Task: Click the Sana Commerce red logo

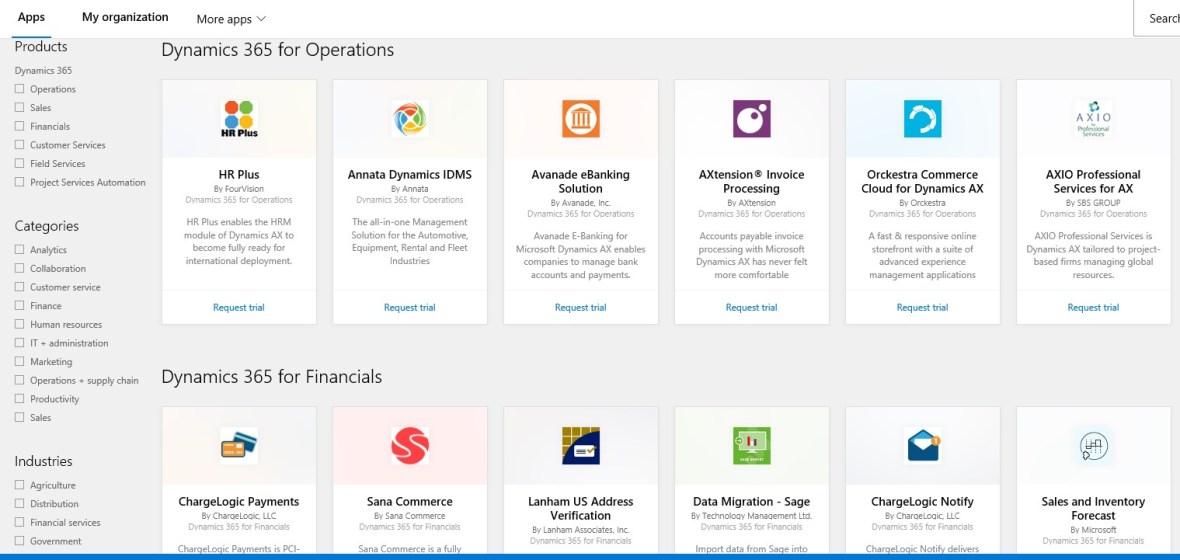Action: [x=410, y=445]
